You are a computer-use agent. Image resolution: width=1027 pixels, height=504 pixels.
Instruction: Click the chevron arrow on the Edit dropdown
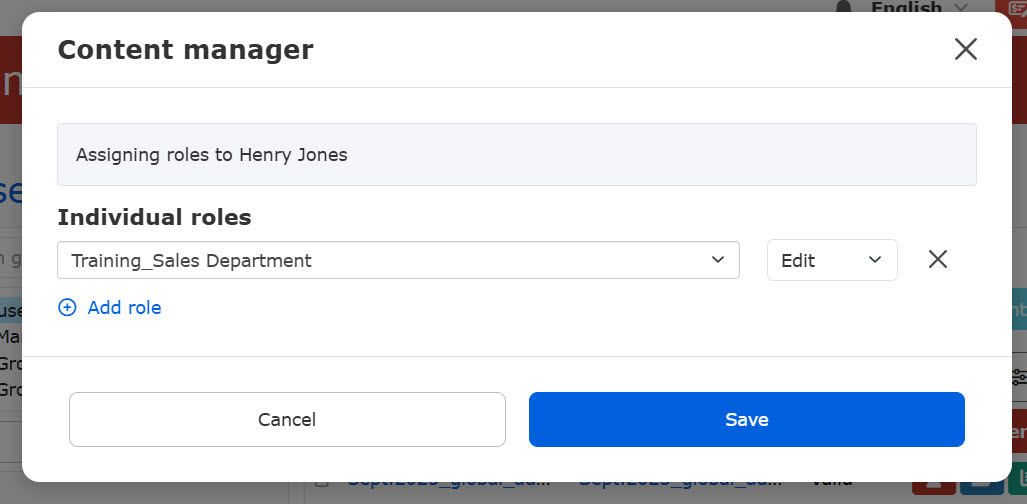[875, 260]
